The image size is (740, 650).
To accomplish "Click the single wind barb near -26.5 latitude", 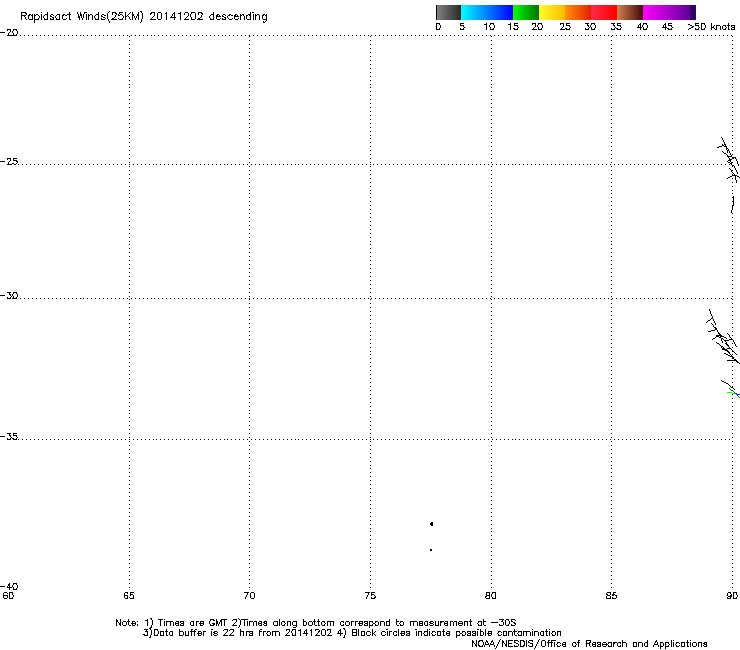I will [x=732, y=204].
